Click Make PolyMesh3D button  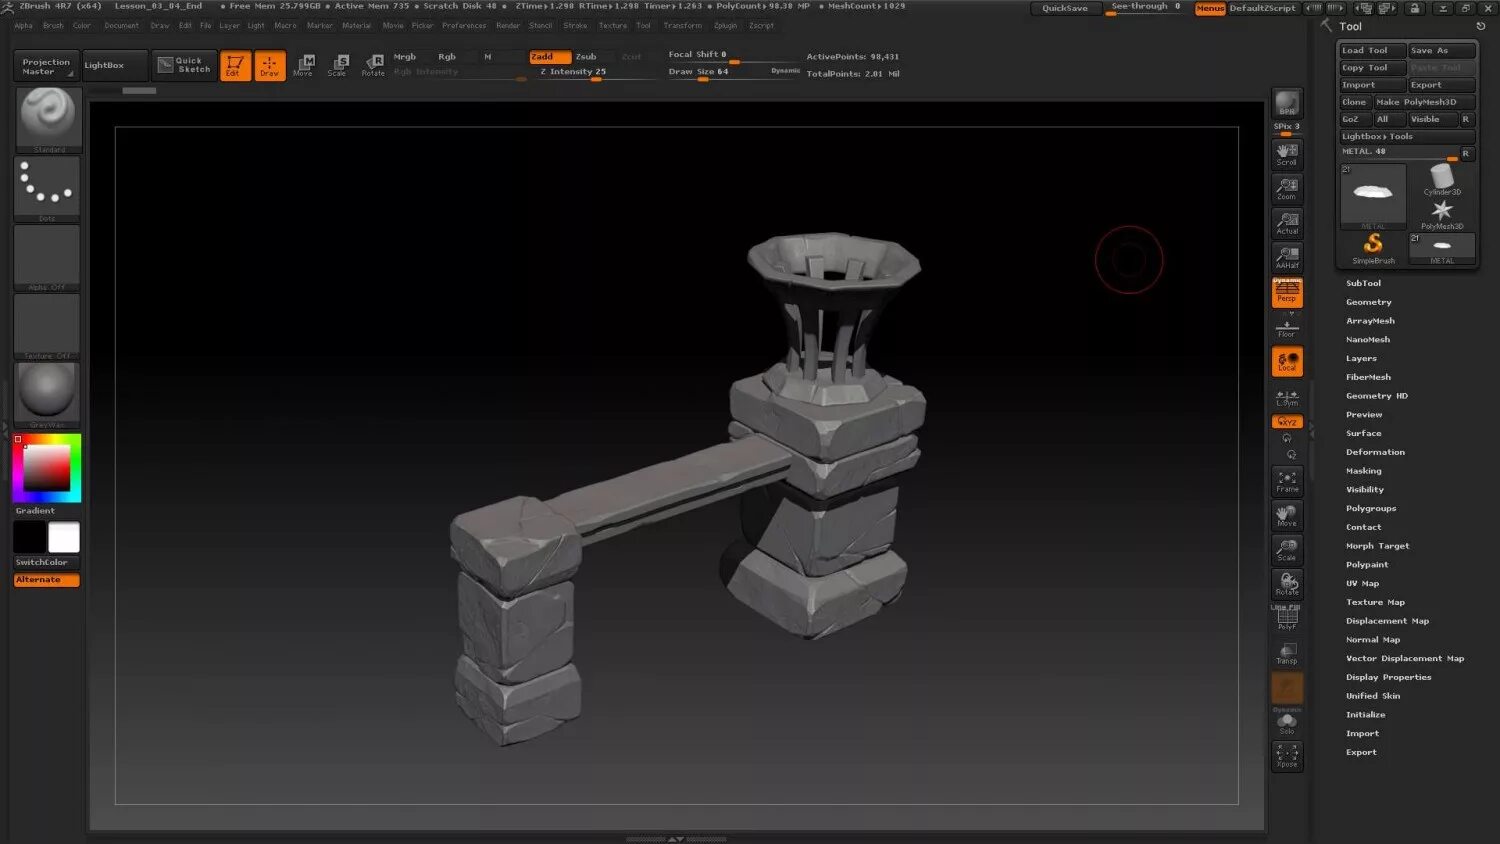coord(1424,102)
